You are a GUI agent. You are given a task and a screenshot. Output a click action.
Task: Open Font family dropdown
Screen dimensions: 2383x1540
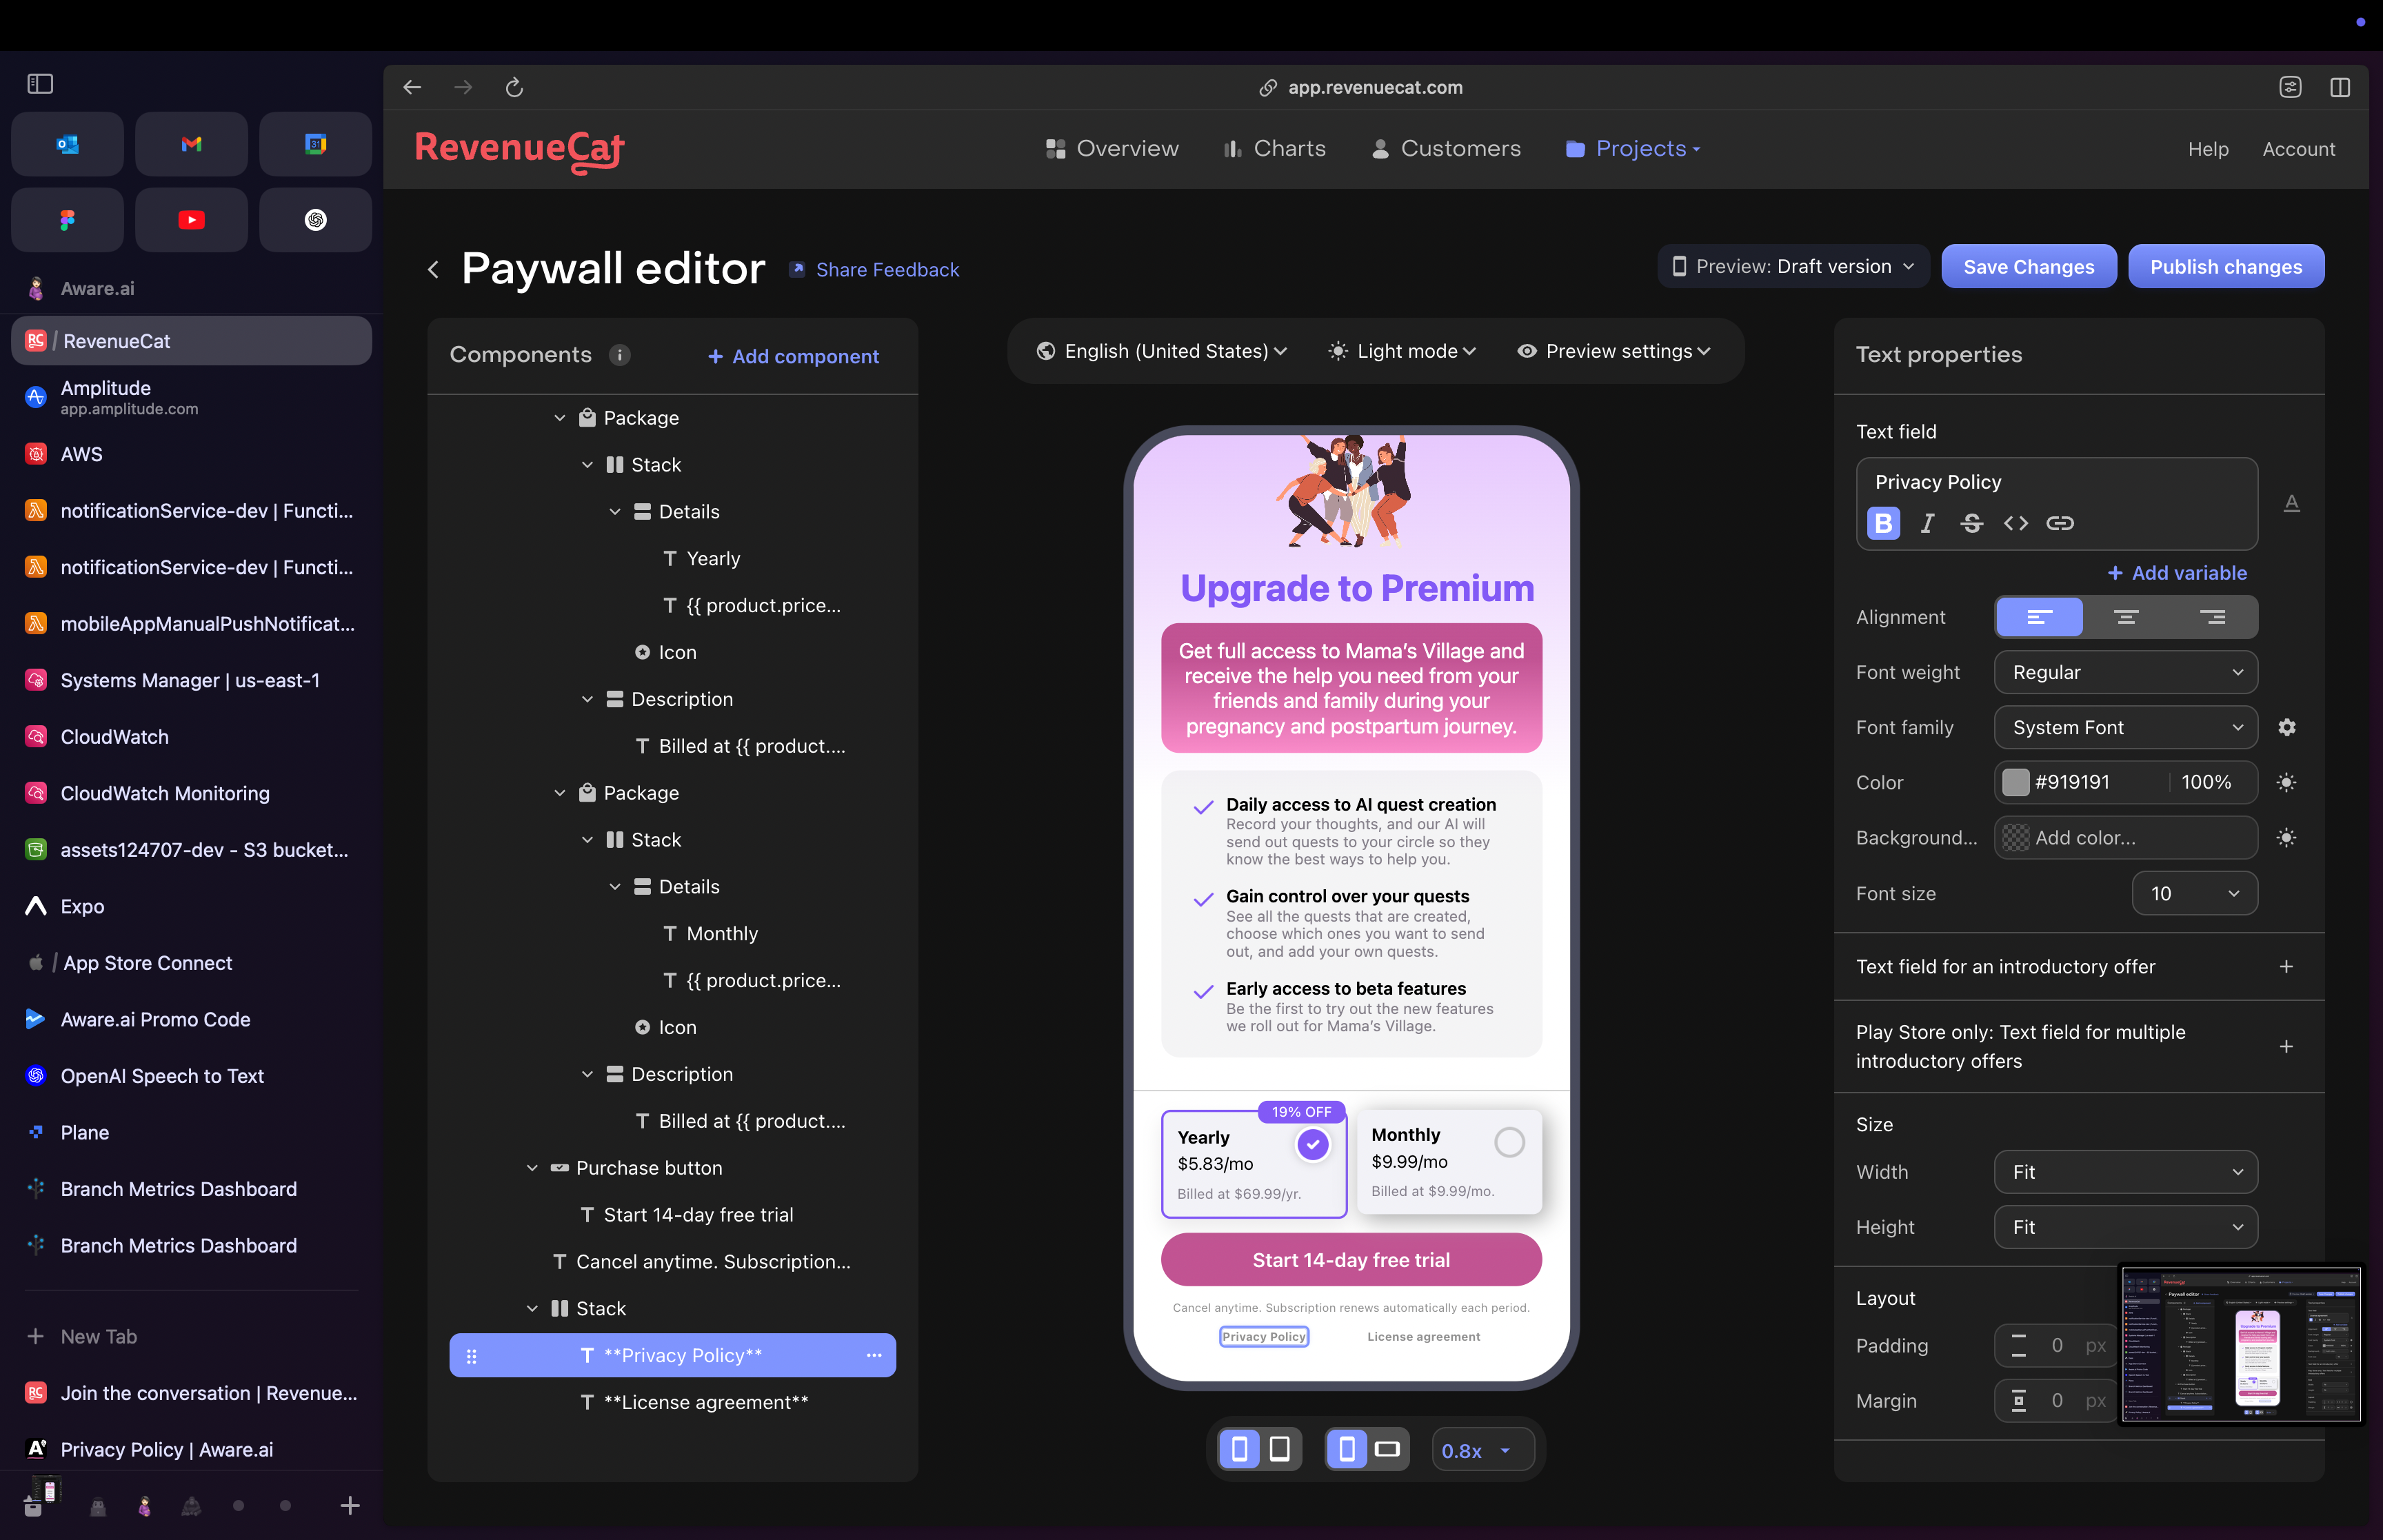pyautogui.click(x=2126, y=727)
